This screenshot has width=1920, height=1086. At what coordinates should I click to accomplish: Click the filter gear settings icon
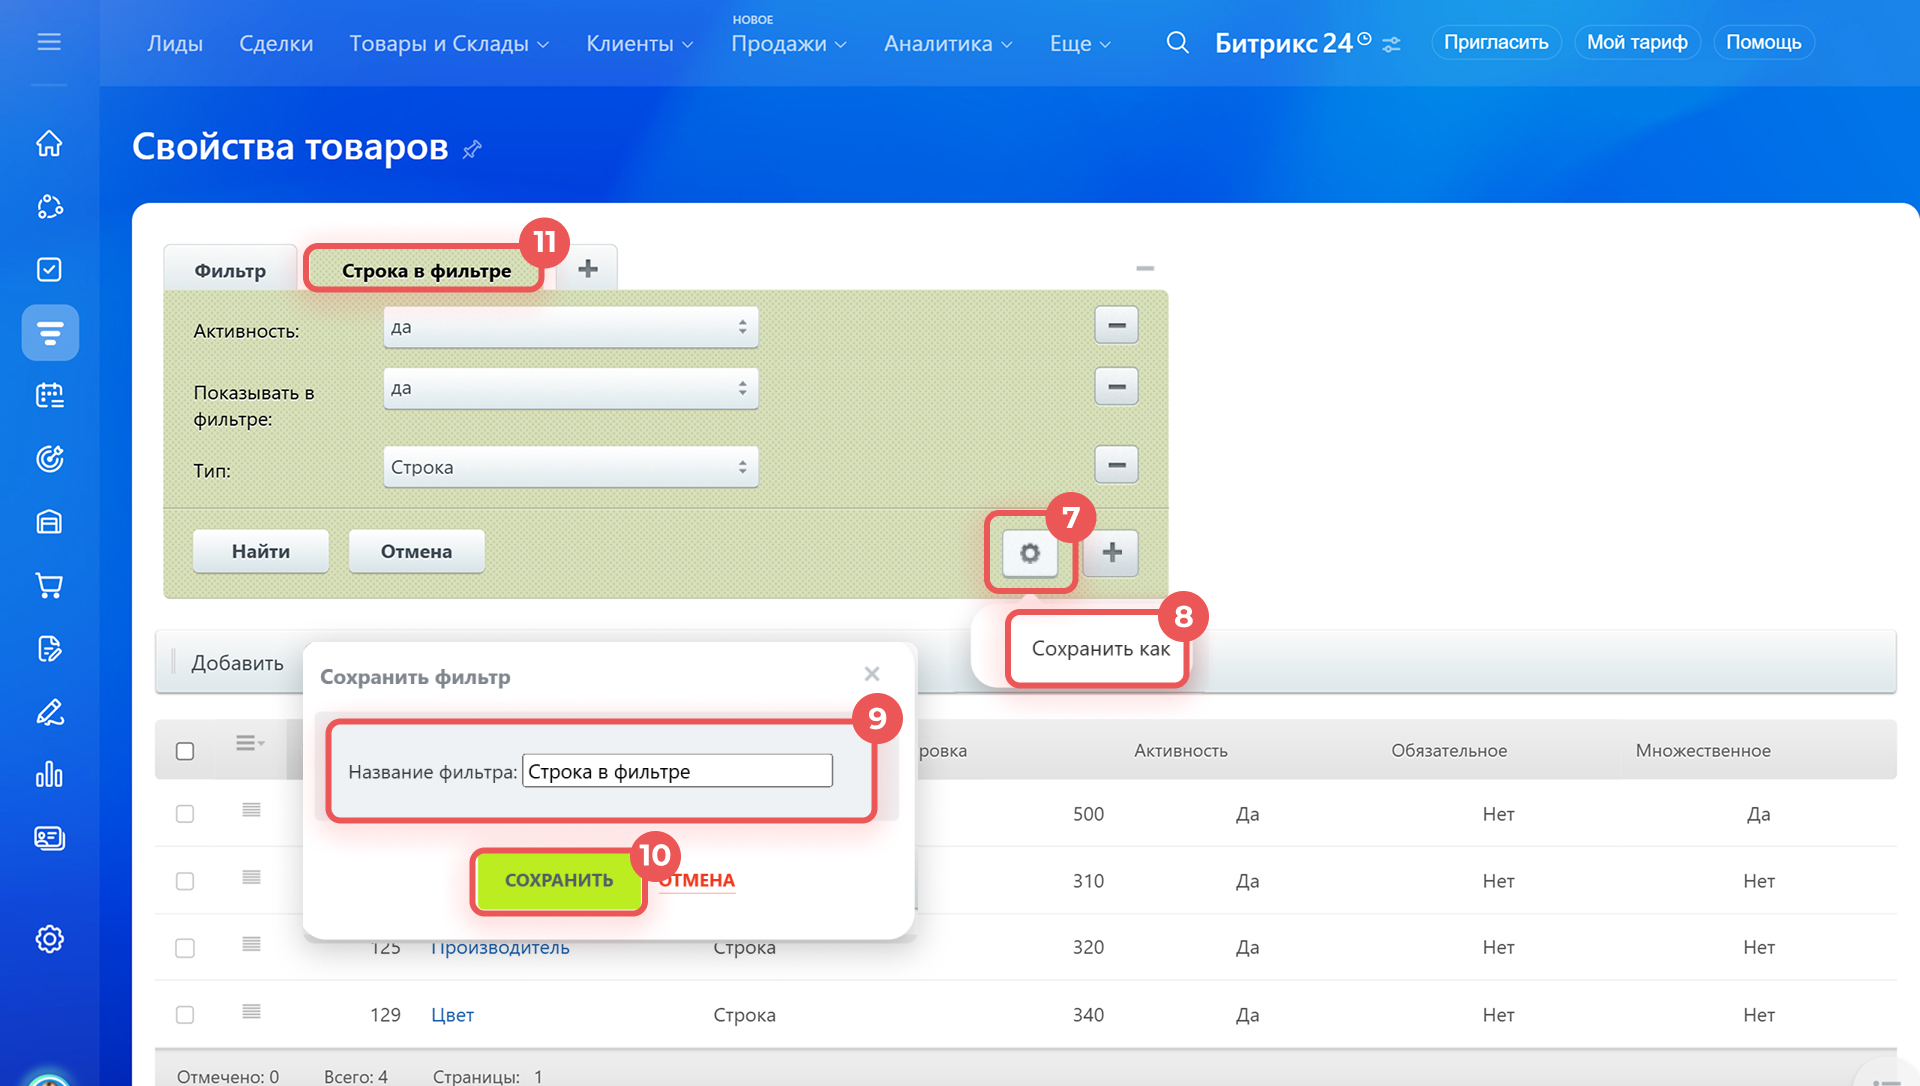click(1029, 553)
